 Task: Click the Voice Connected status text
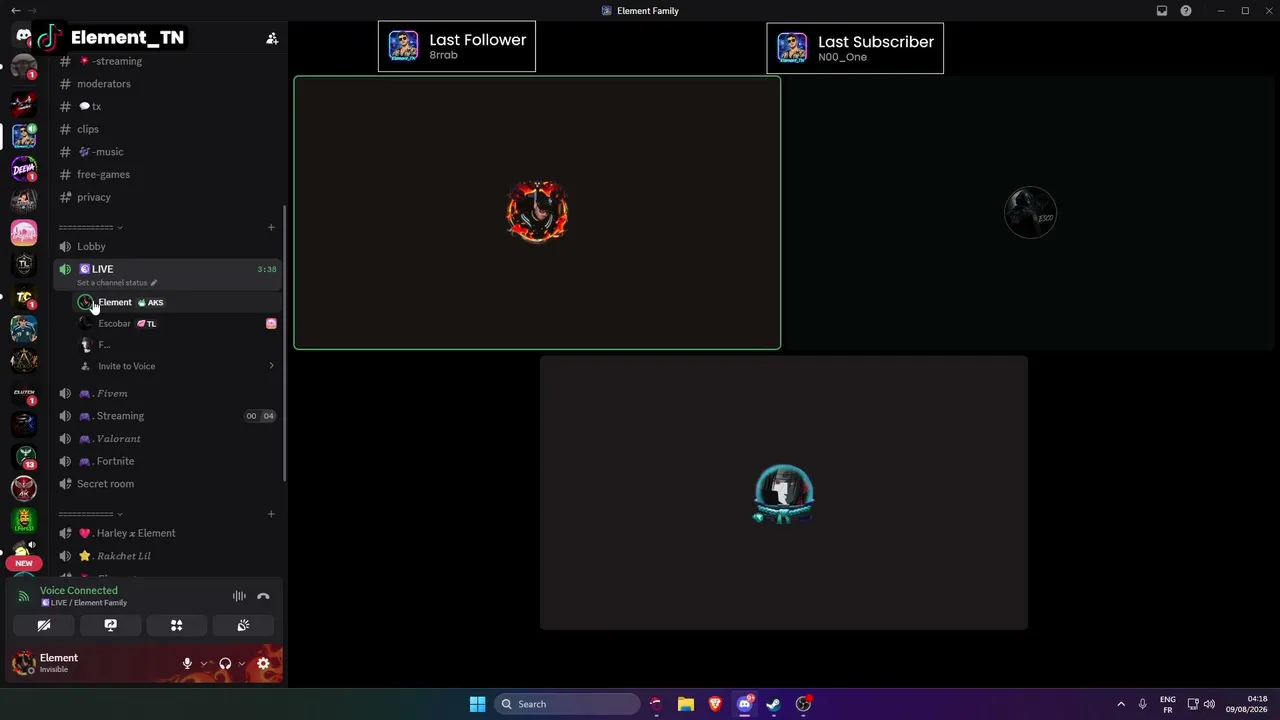tap(79, 590)
